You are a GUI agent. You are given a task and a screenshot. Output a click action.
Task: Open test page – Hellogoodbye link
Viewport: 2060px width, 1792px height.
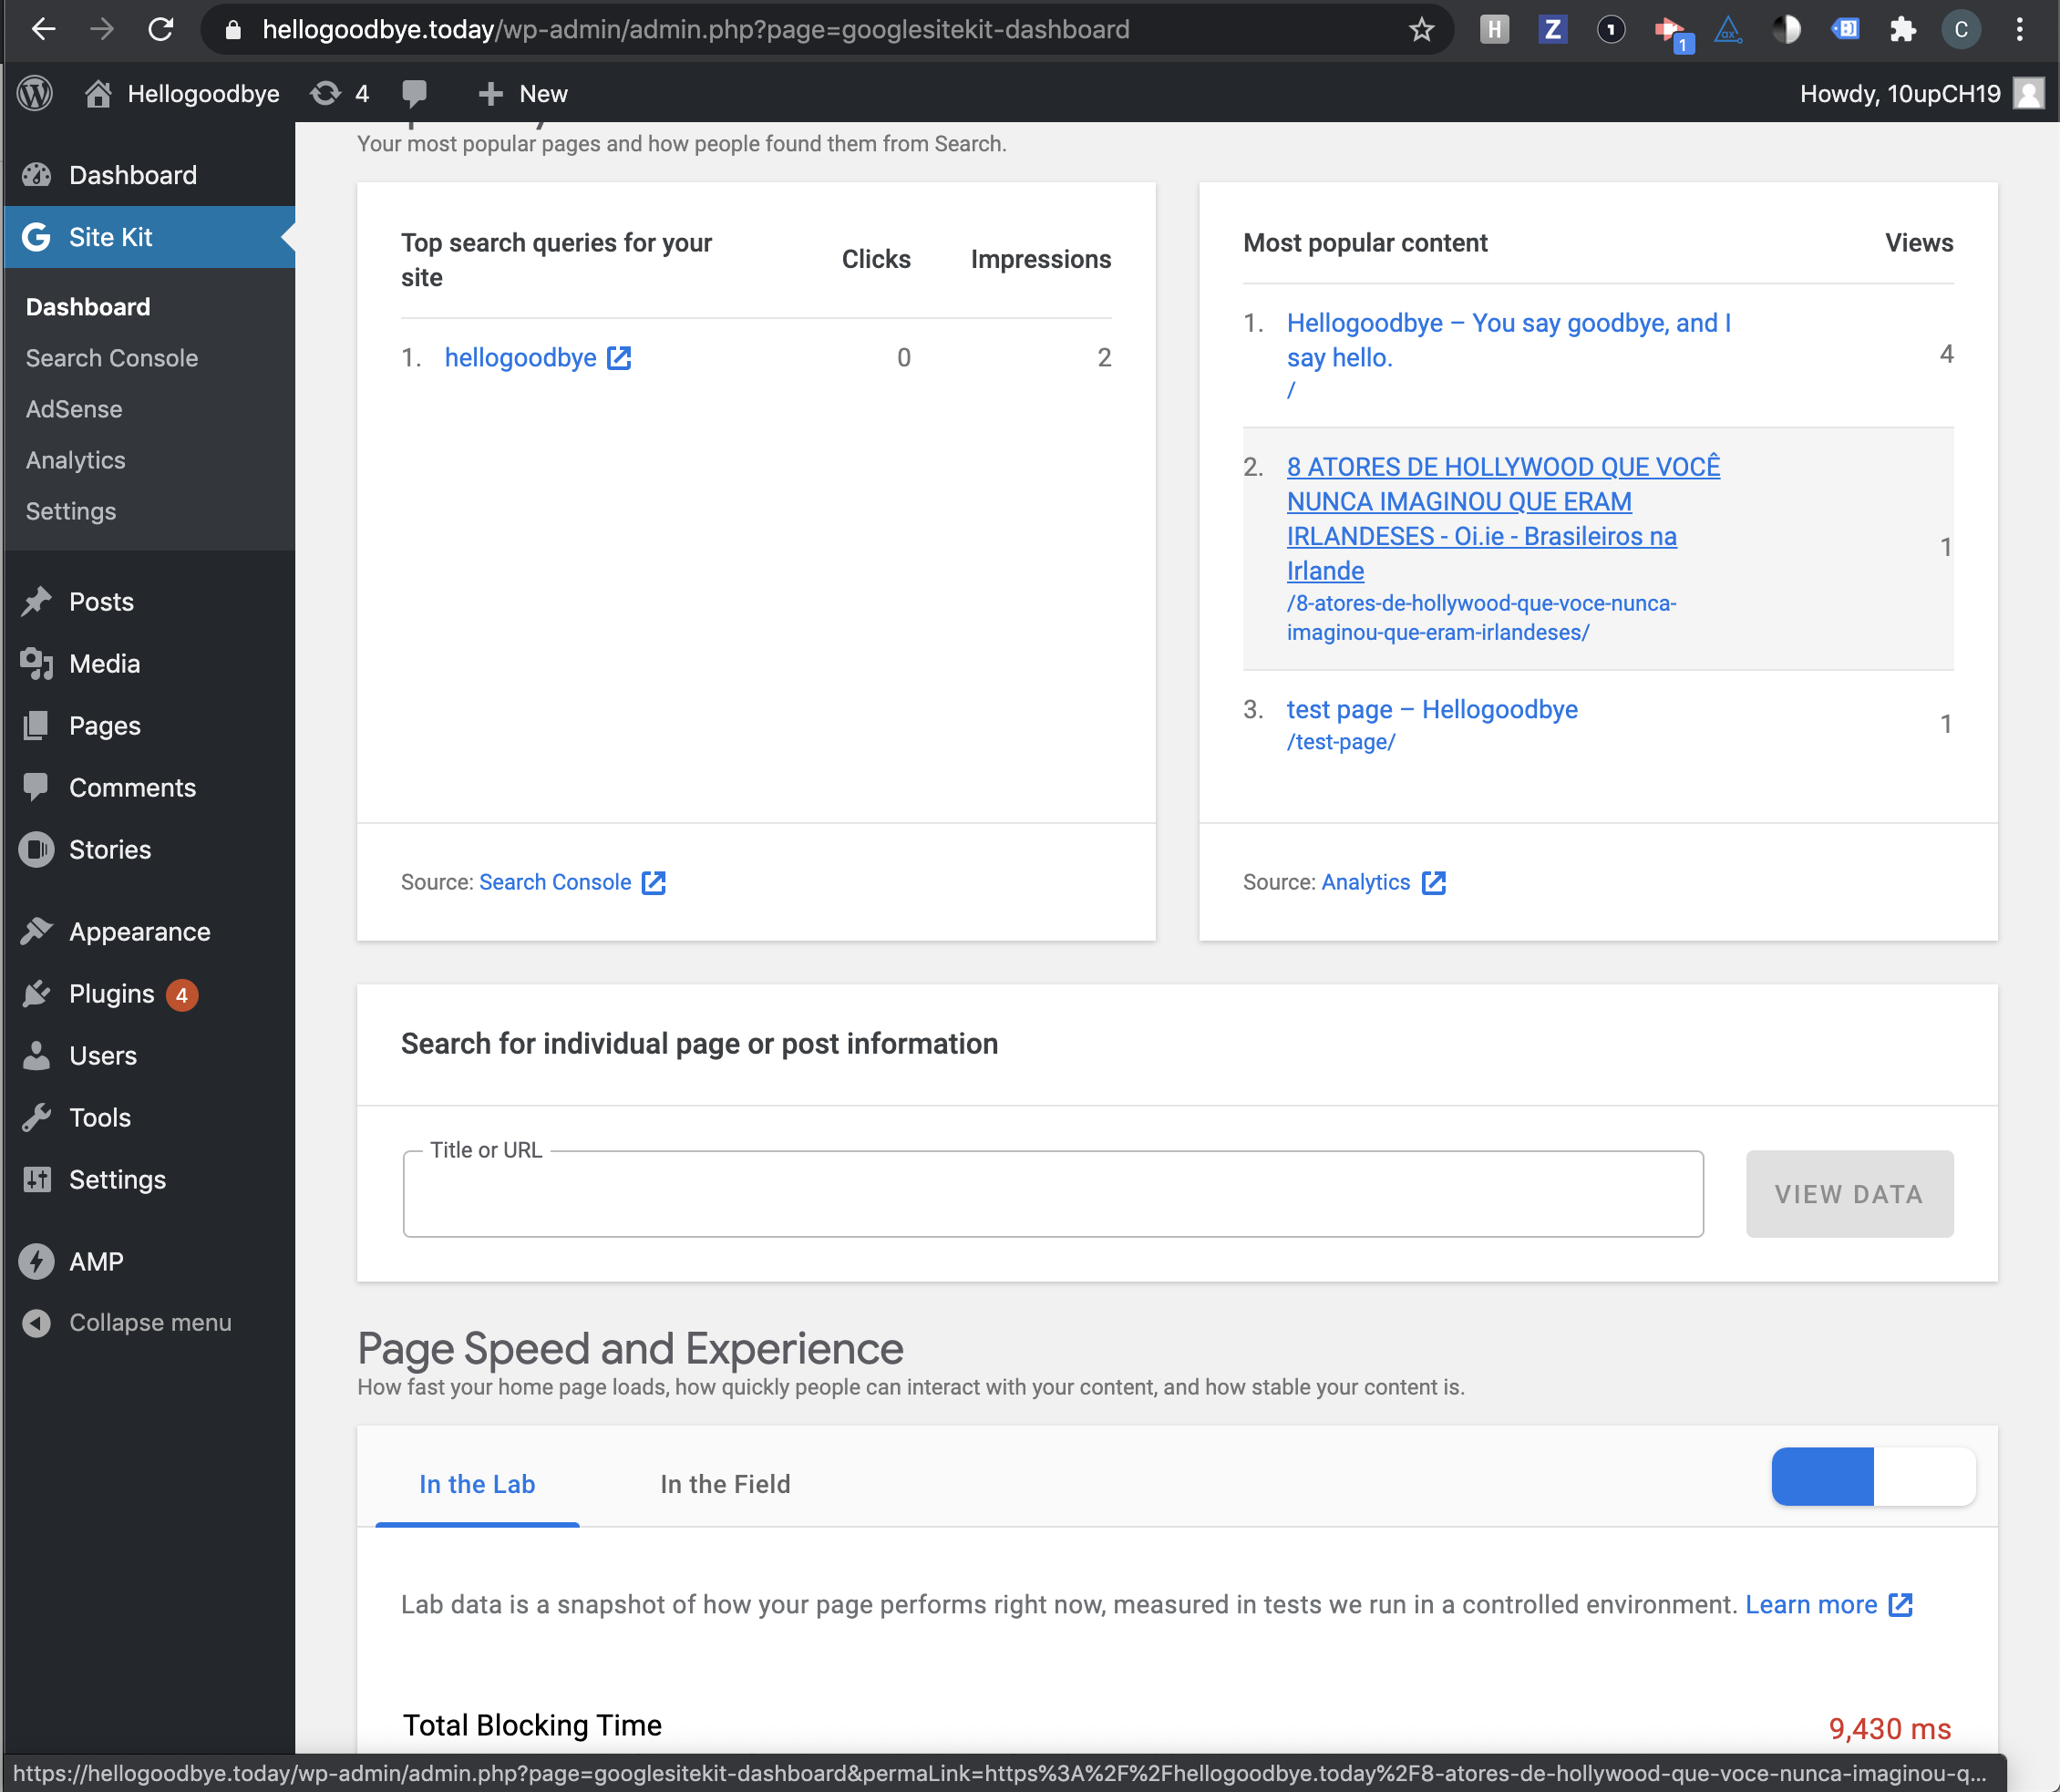pyautogui.click(x=1432, y=709)
